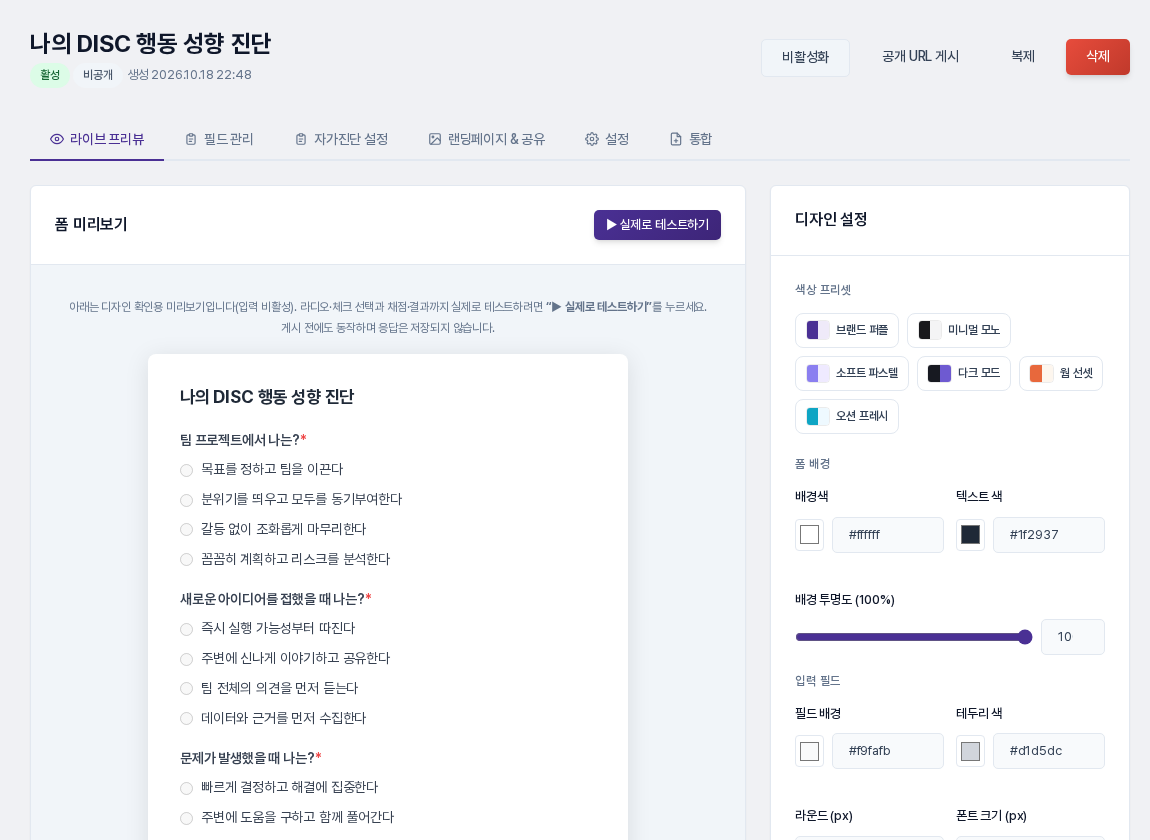The image size is (1150, 840).
Task: Start 실제로 테스트하기
Action: point(657,224)
